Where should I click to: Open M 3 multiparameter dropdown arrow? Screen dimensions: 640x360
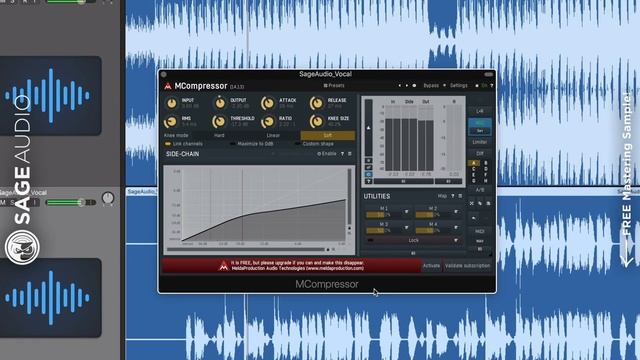[x=407, y=228]
